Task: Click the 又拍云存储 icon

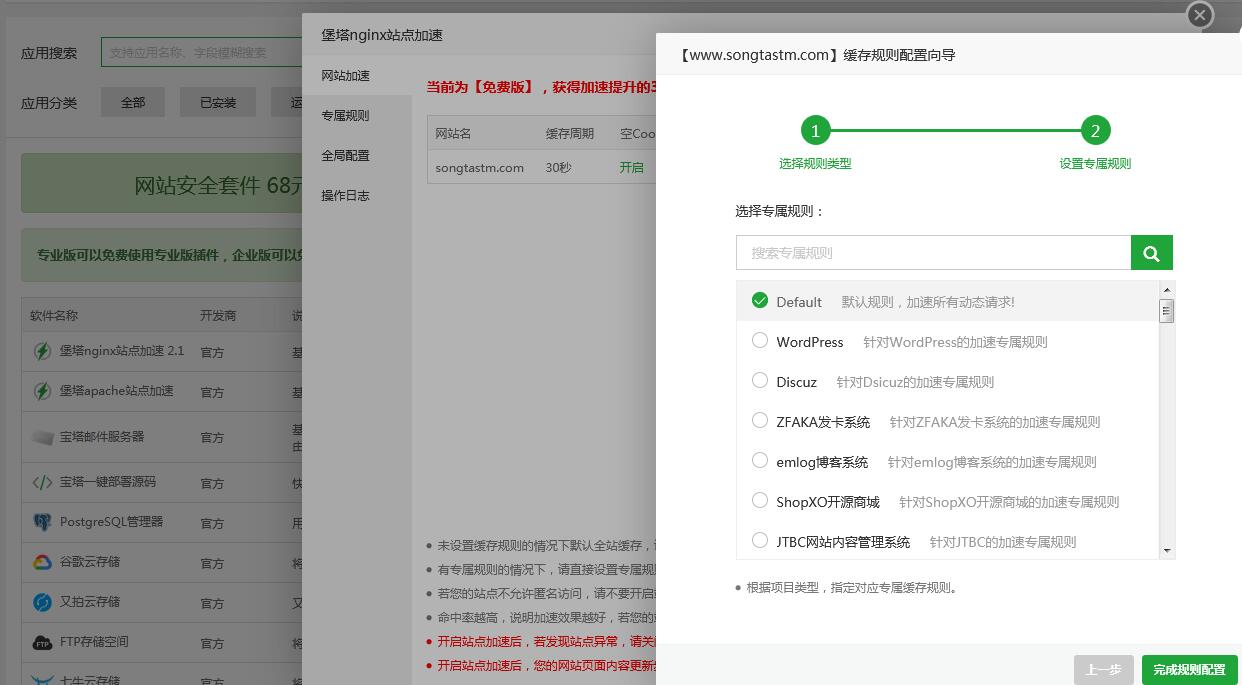Action: coord(42,602)
